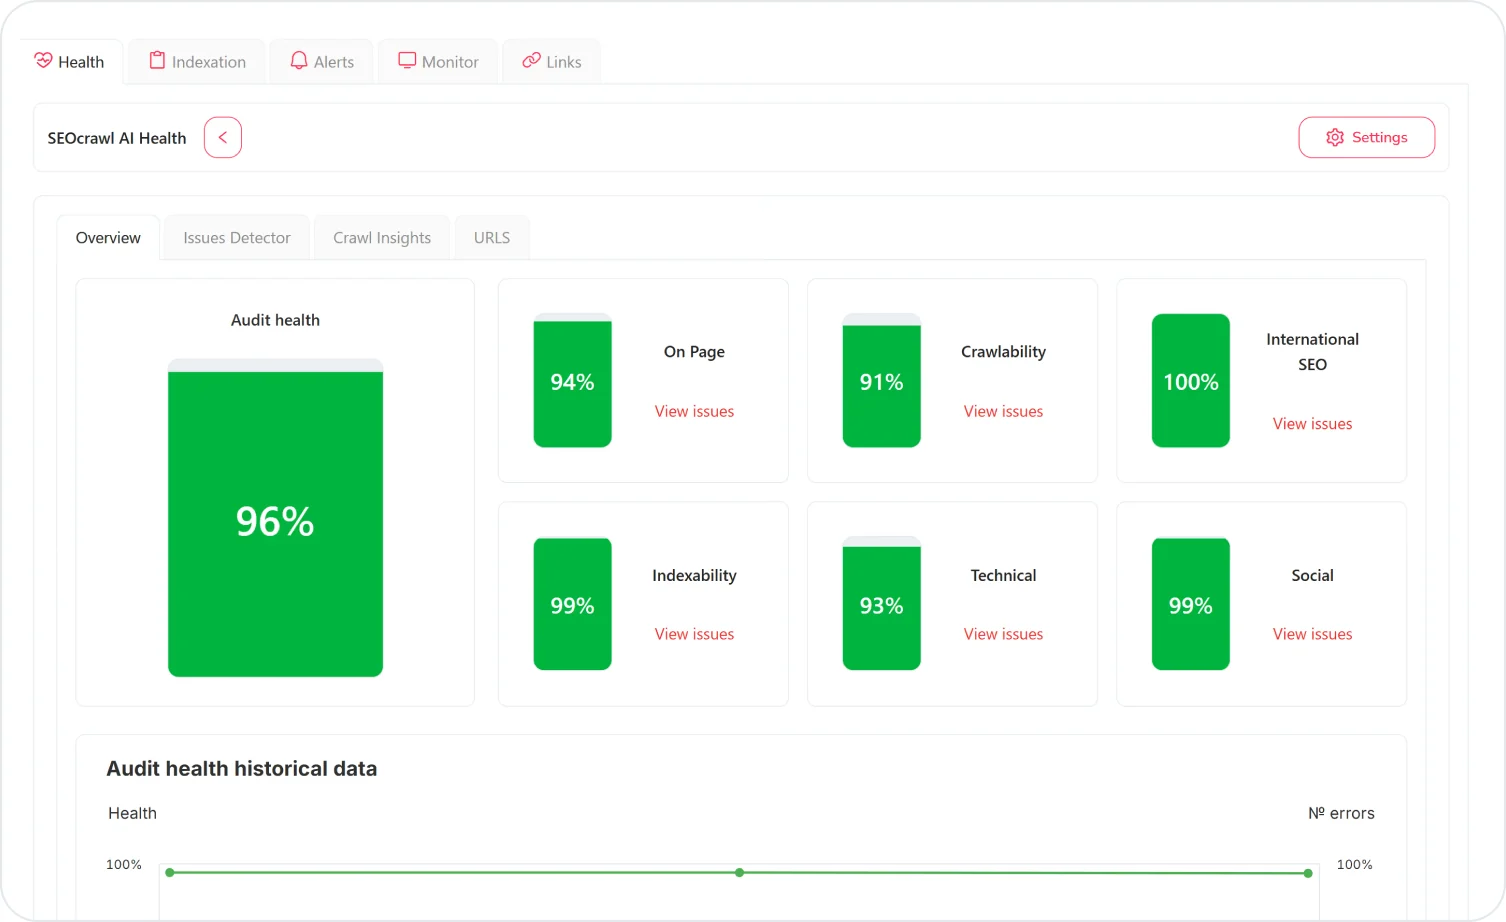Viewport: 1506px width, 922px height.
Task: View issues for Crawlability
Action: tap(1003, 412)
